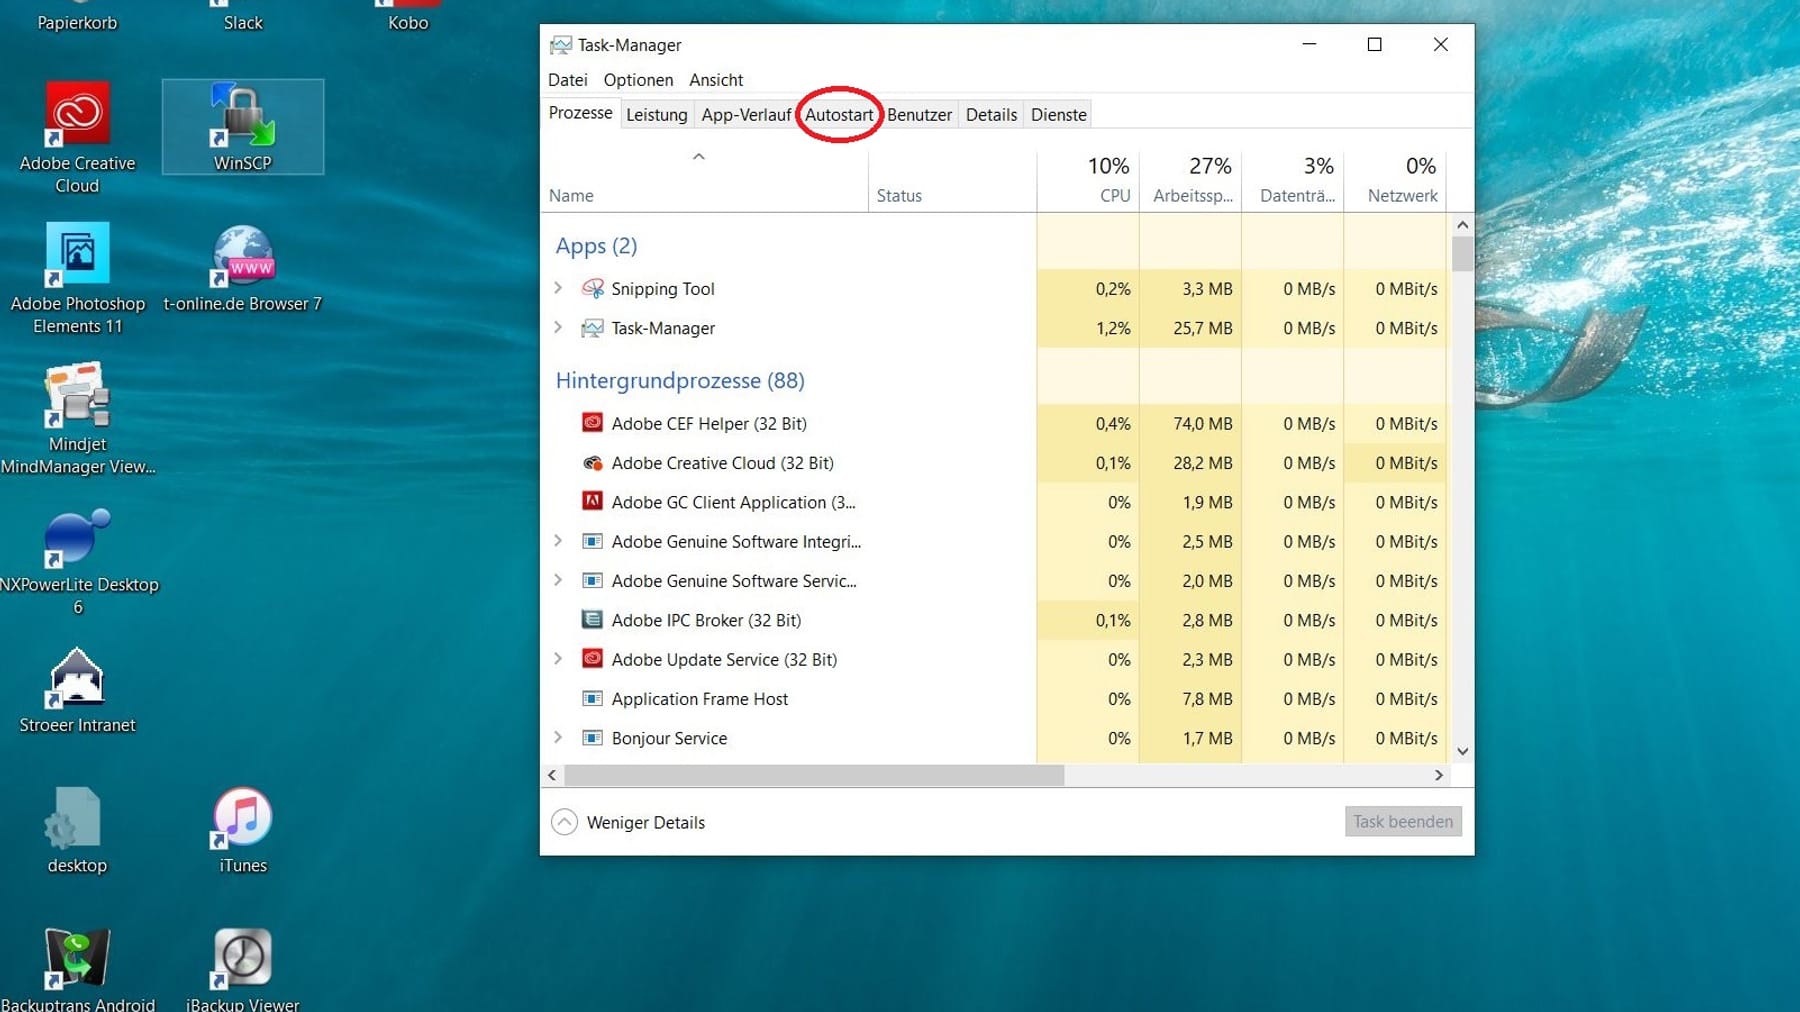The width and height of the screenshot is (1800, 1012).
Task: Select the Papierkorb desktop icon label
Action: pos(77,22)
